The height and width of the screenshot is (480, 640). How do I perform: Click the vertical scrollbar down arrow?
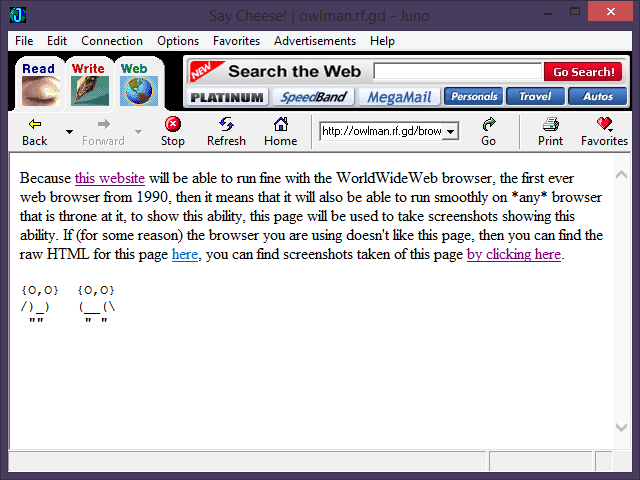point(622,427)
